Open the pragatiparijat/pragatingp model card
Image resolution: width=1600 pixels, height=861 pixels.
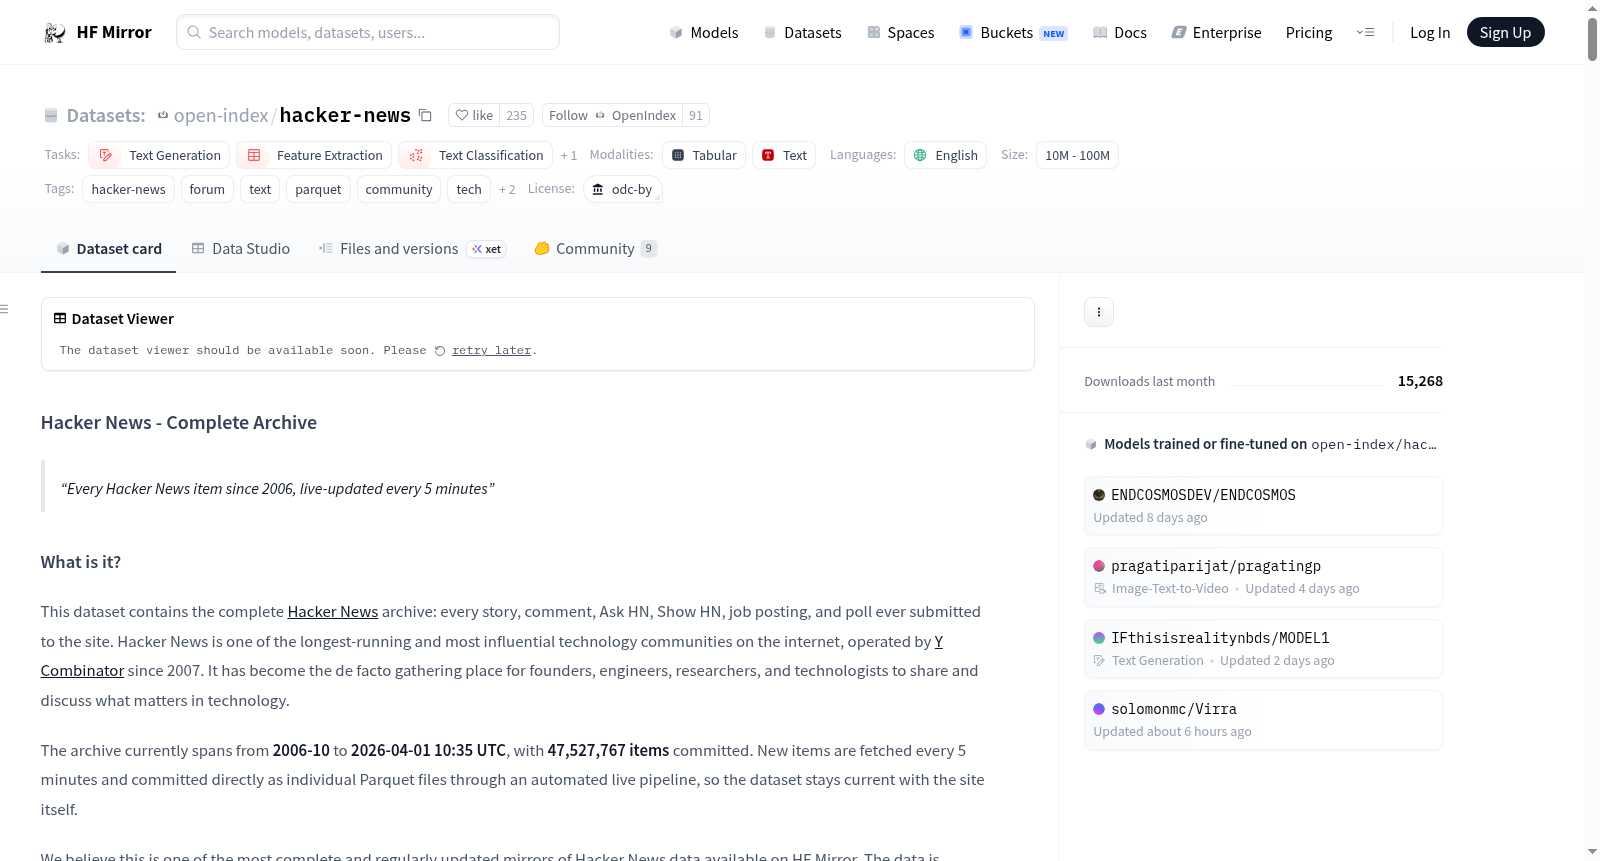point(1263,577)
